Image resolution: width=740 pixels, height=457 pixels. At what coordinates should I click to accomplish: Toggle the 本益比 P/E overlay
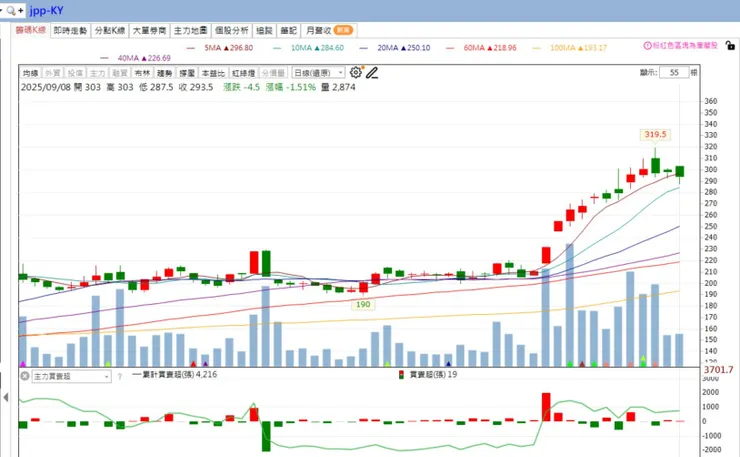click(x=213, y=73)
